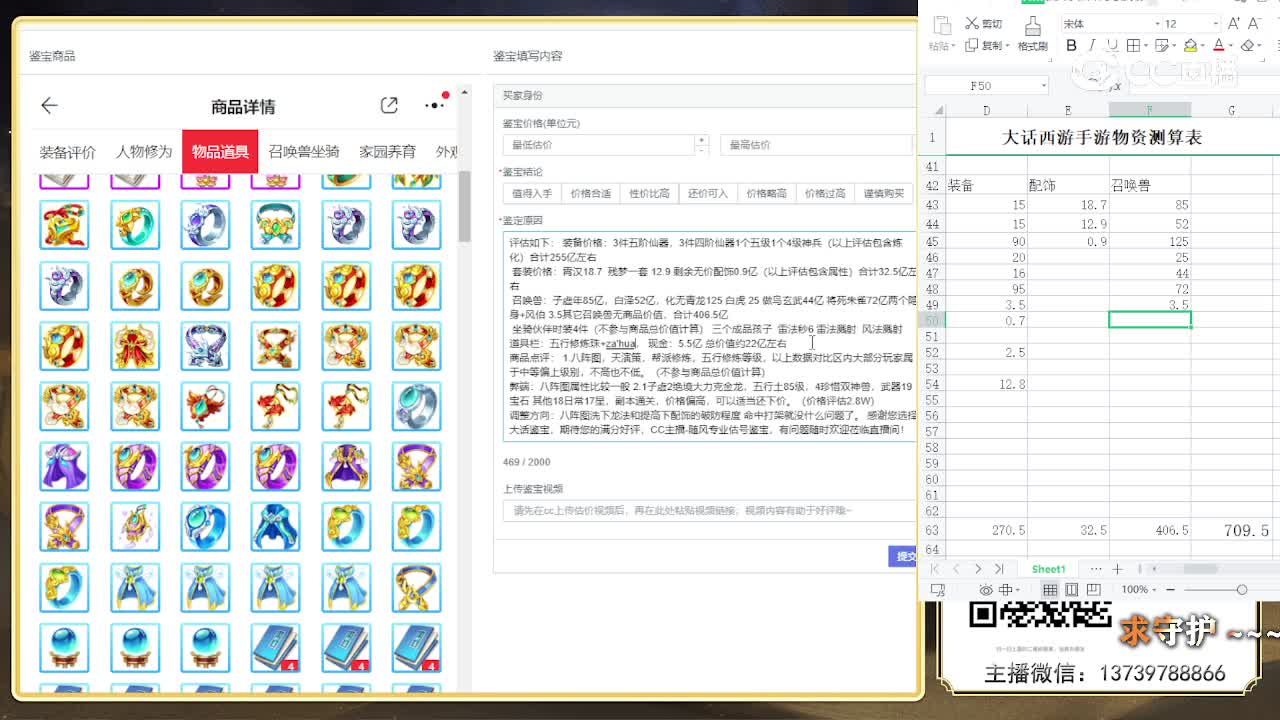Click the add new worksheet plus icon

point(1117,568)
